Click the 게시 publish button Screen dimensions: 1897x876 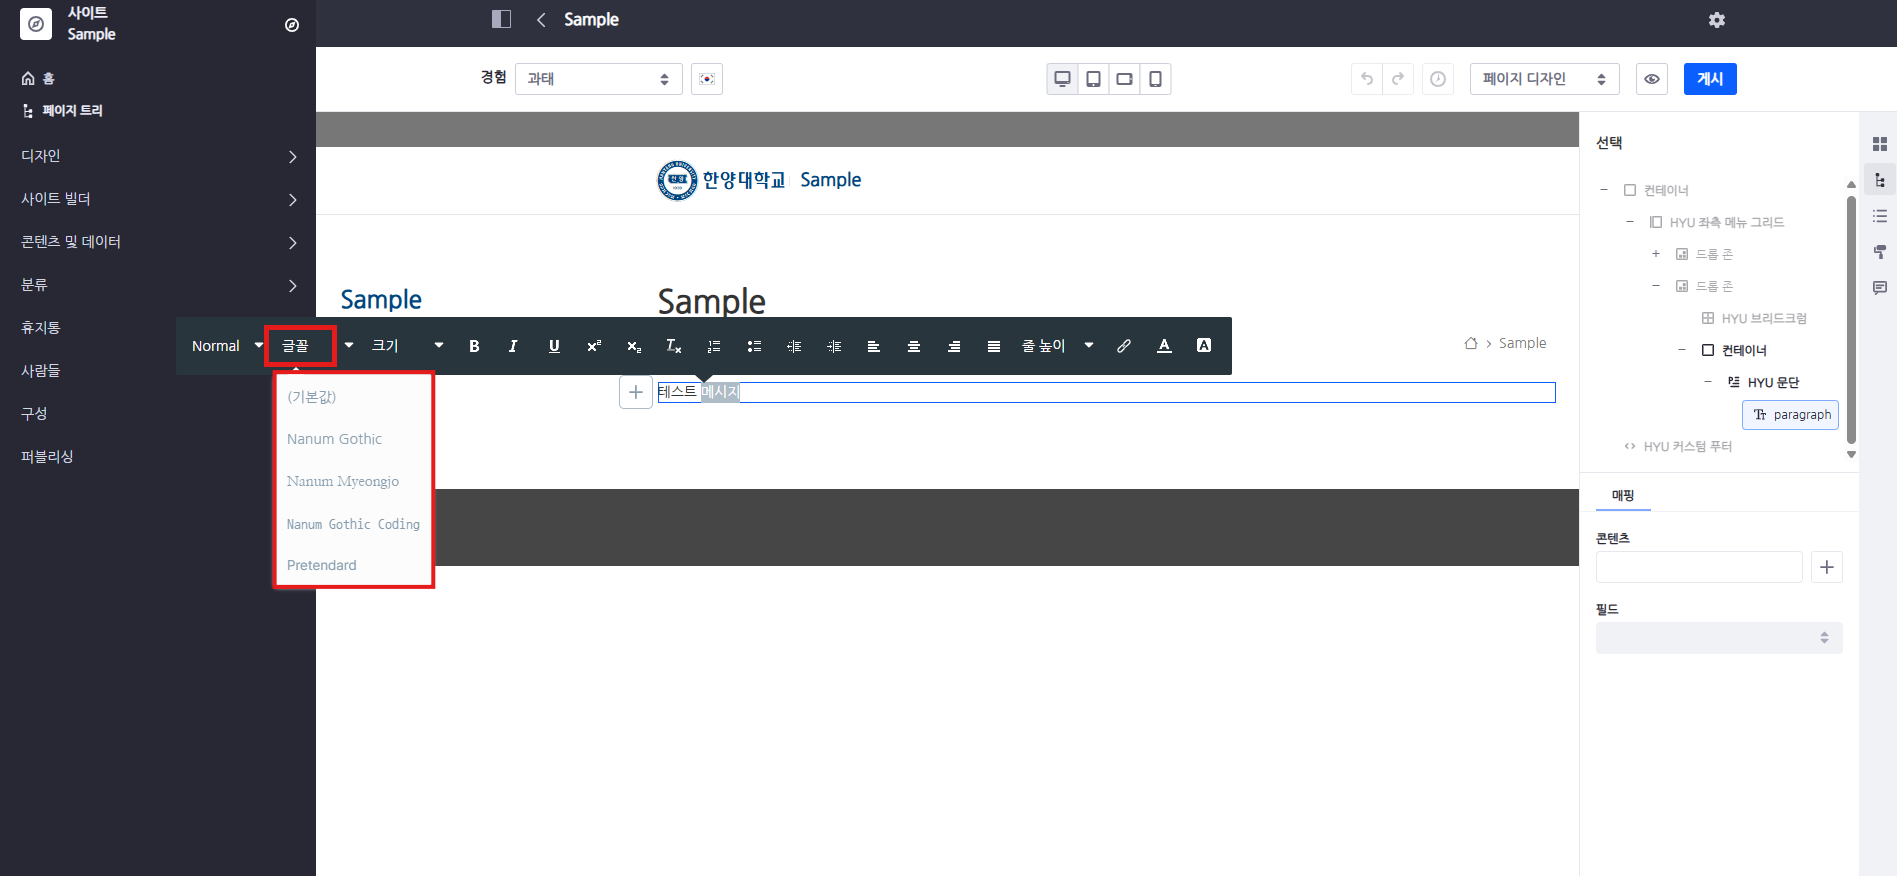[x=1709, y=79]
